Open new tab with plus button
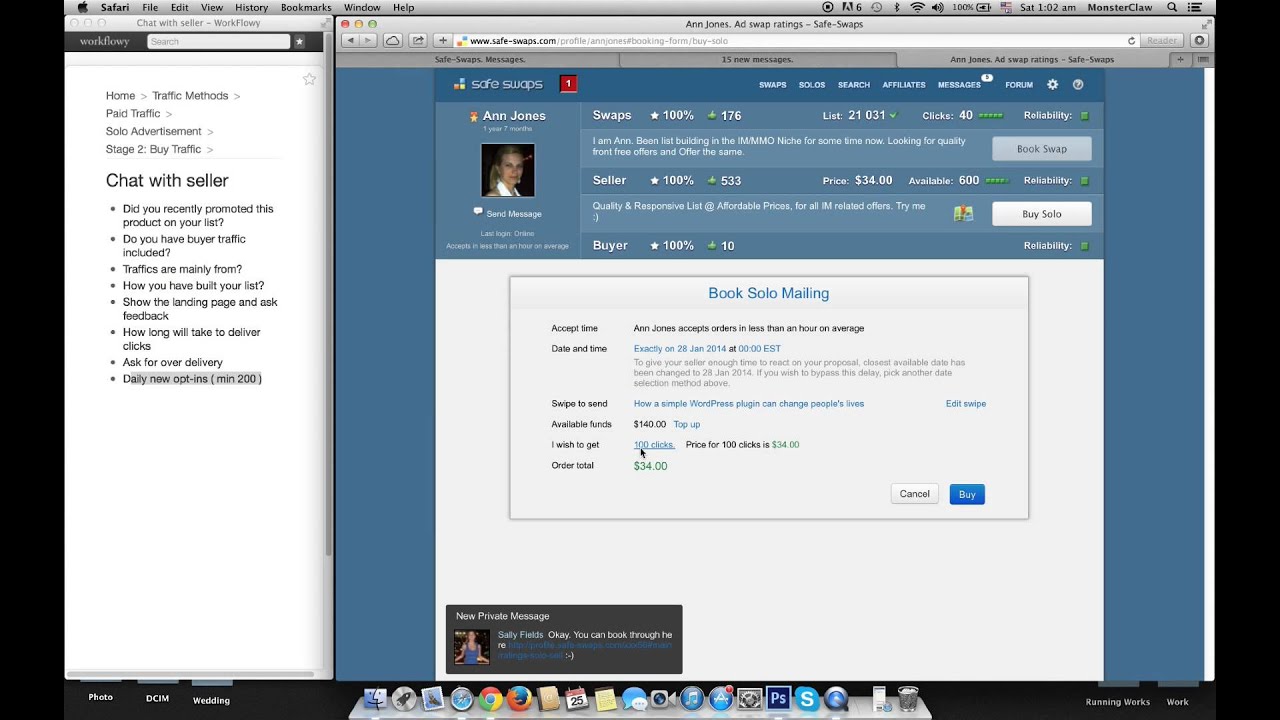Image resolution: width=1280 pixels, height=720 pixels. coord(1180,59)
